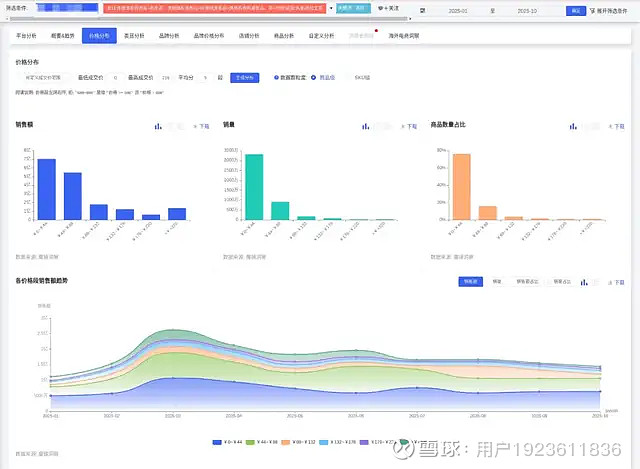The image size is (640, 469).
Task: Open the 海外电商洞察 tab
Action: point(404,36)
